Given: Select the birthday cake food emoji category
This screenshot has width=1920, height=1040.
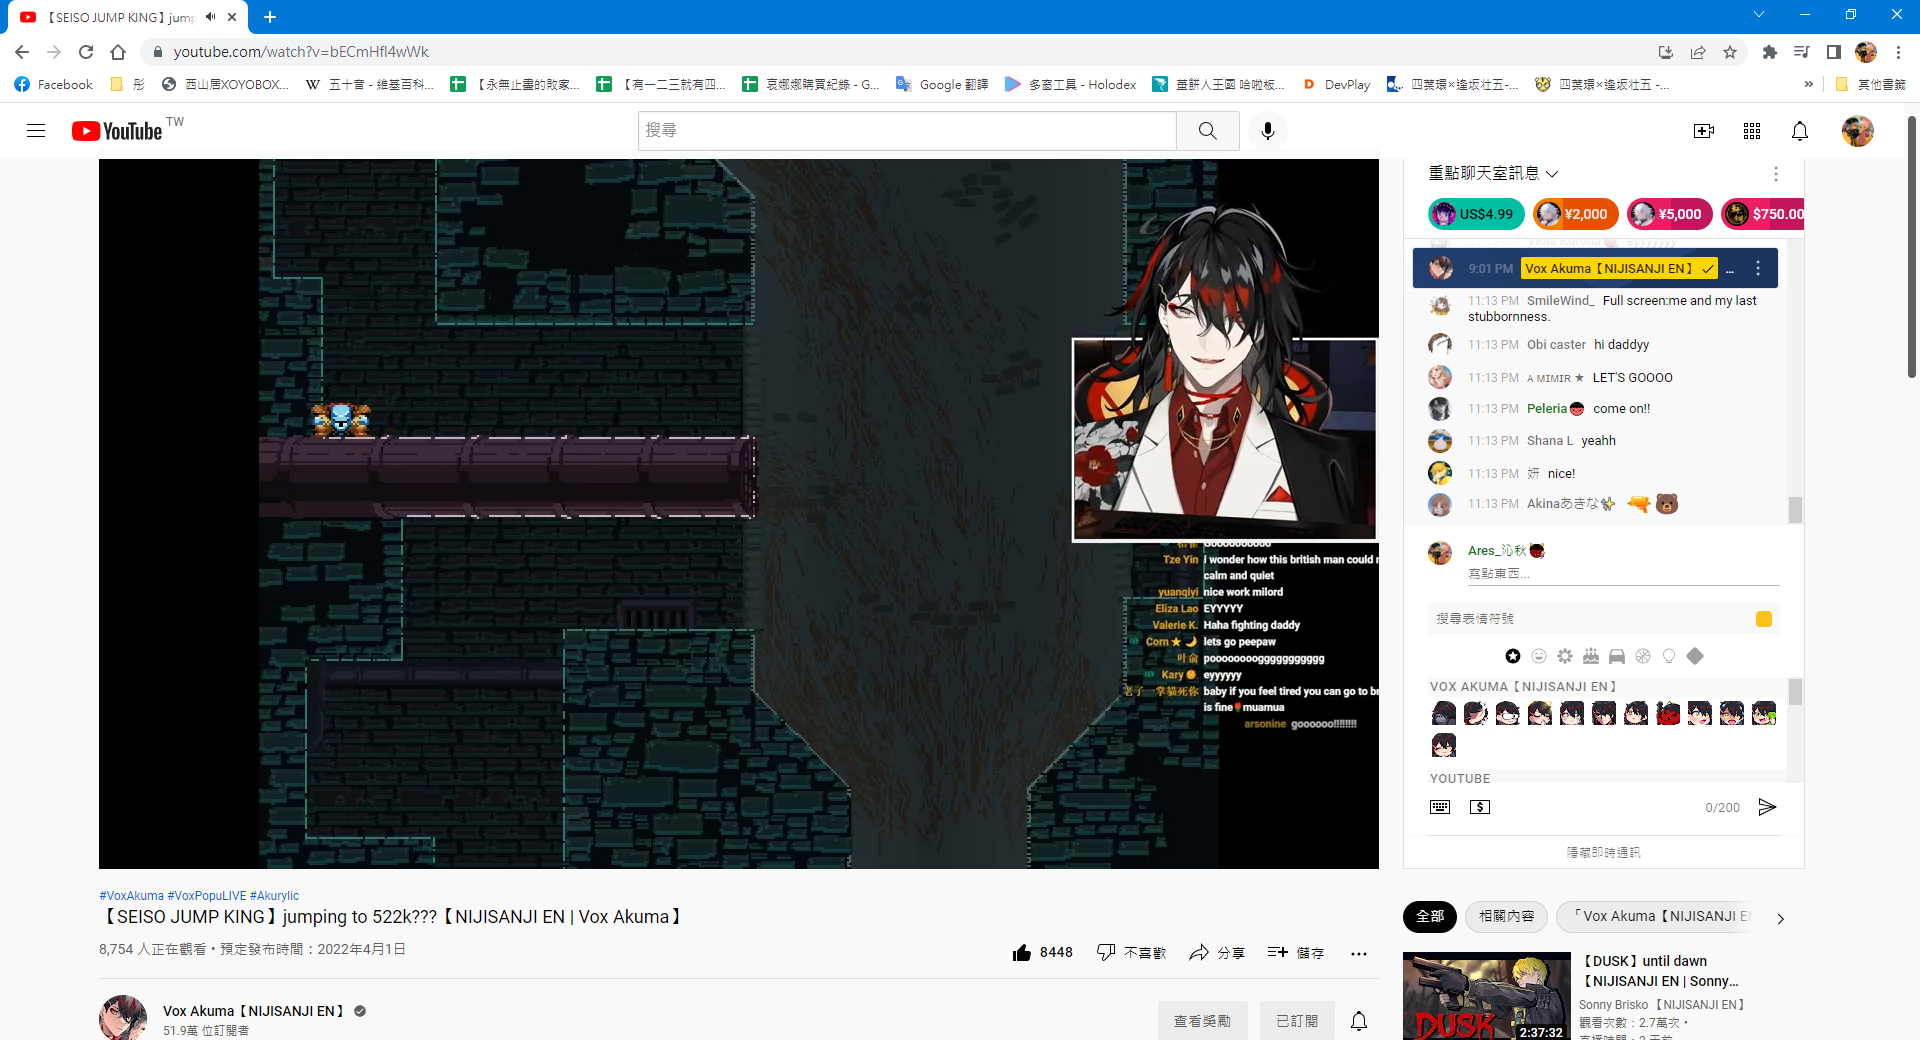Looking at the screenshot, I should click(x=1591, y=656).
